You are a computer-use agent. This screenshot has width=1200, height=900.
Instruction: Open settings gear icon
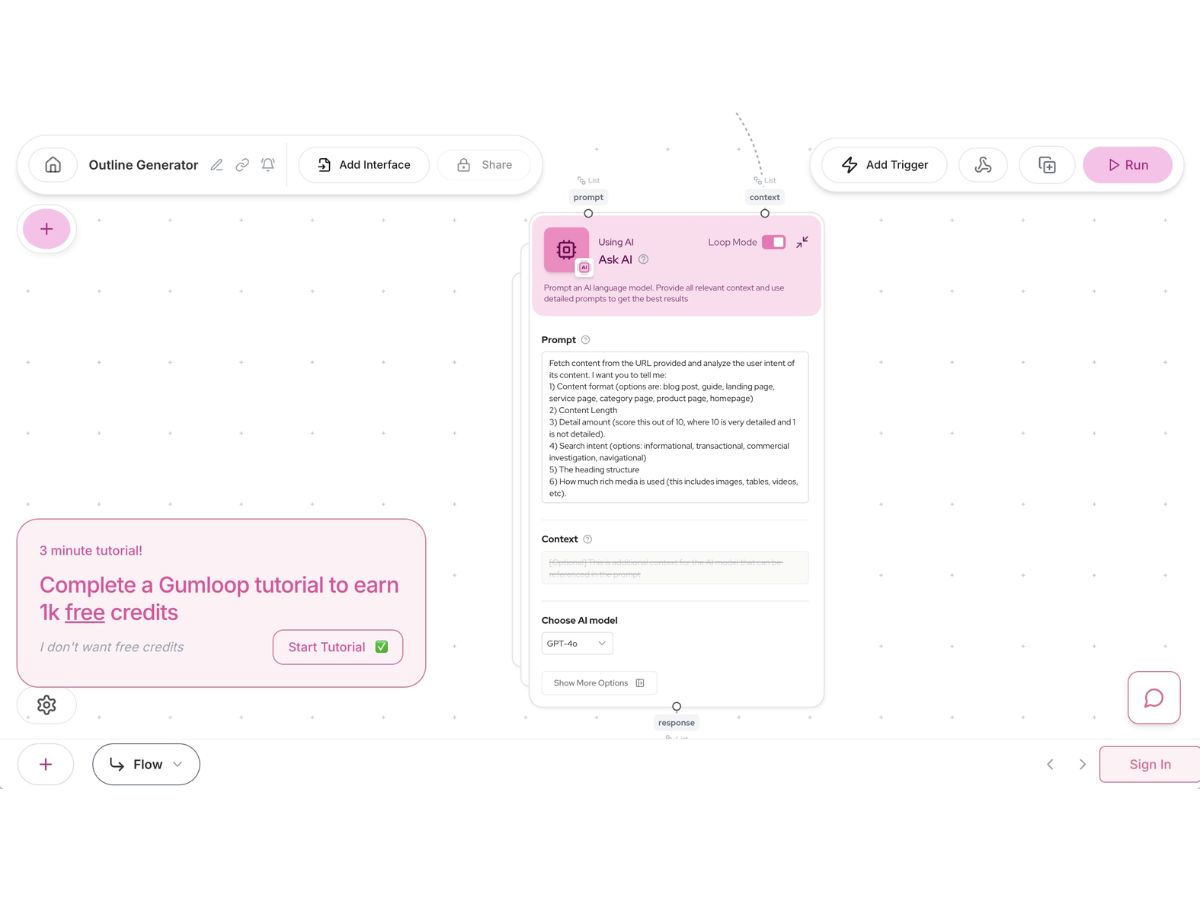[46, 705]
